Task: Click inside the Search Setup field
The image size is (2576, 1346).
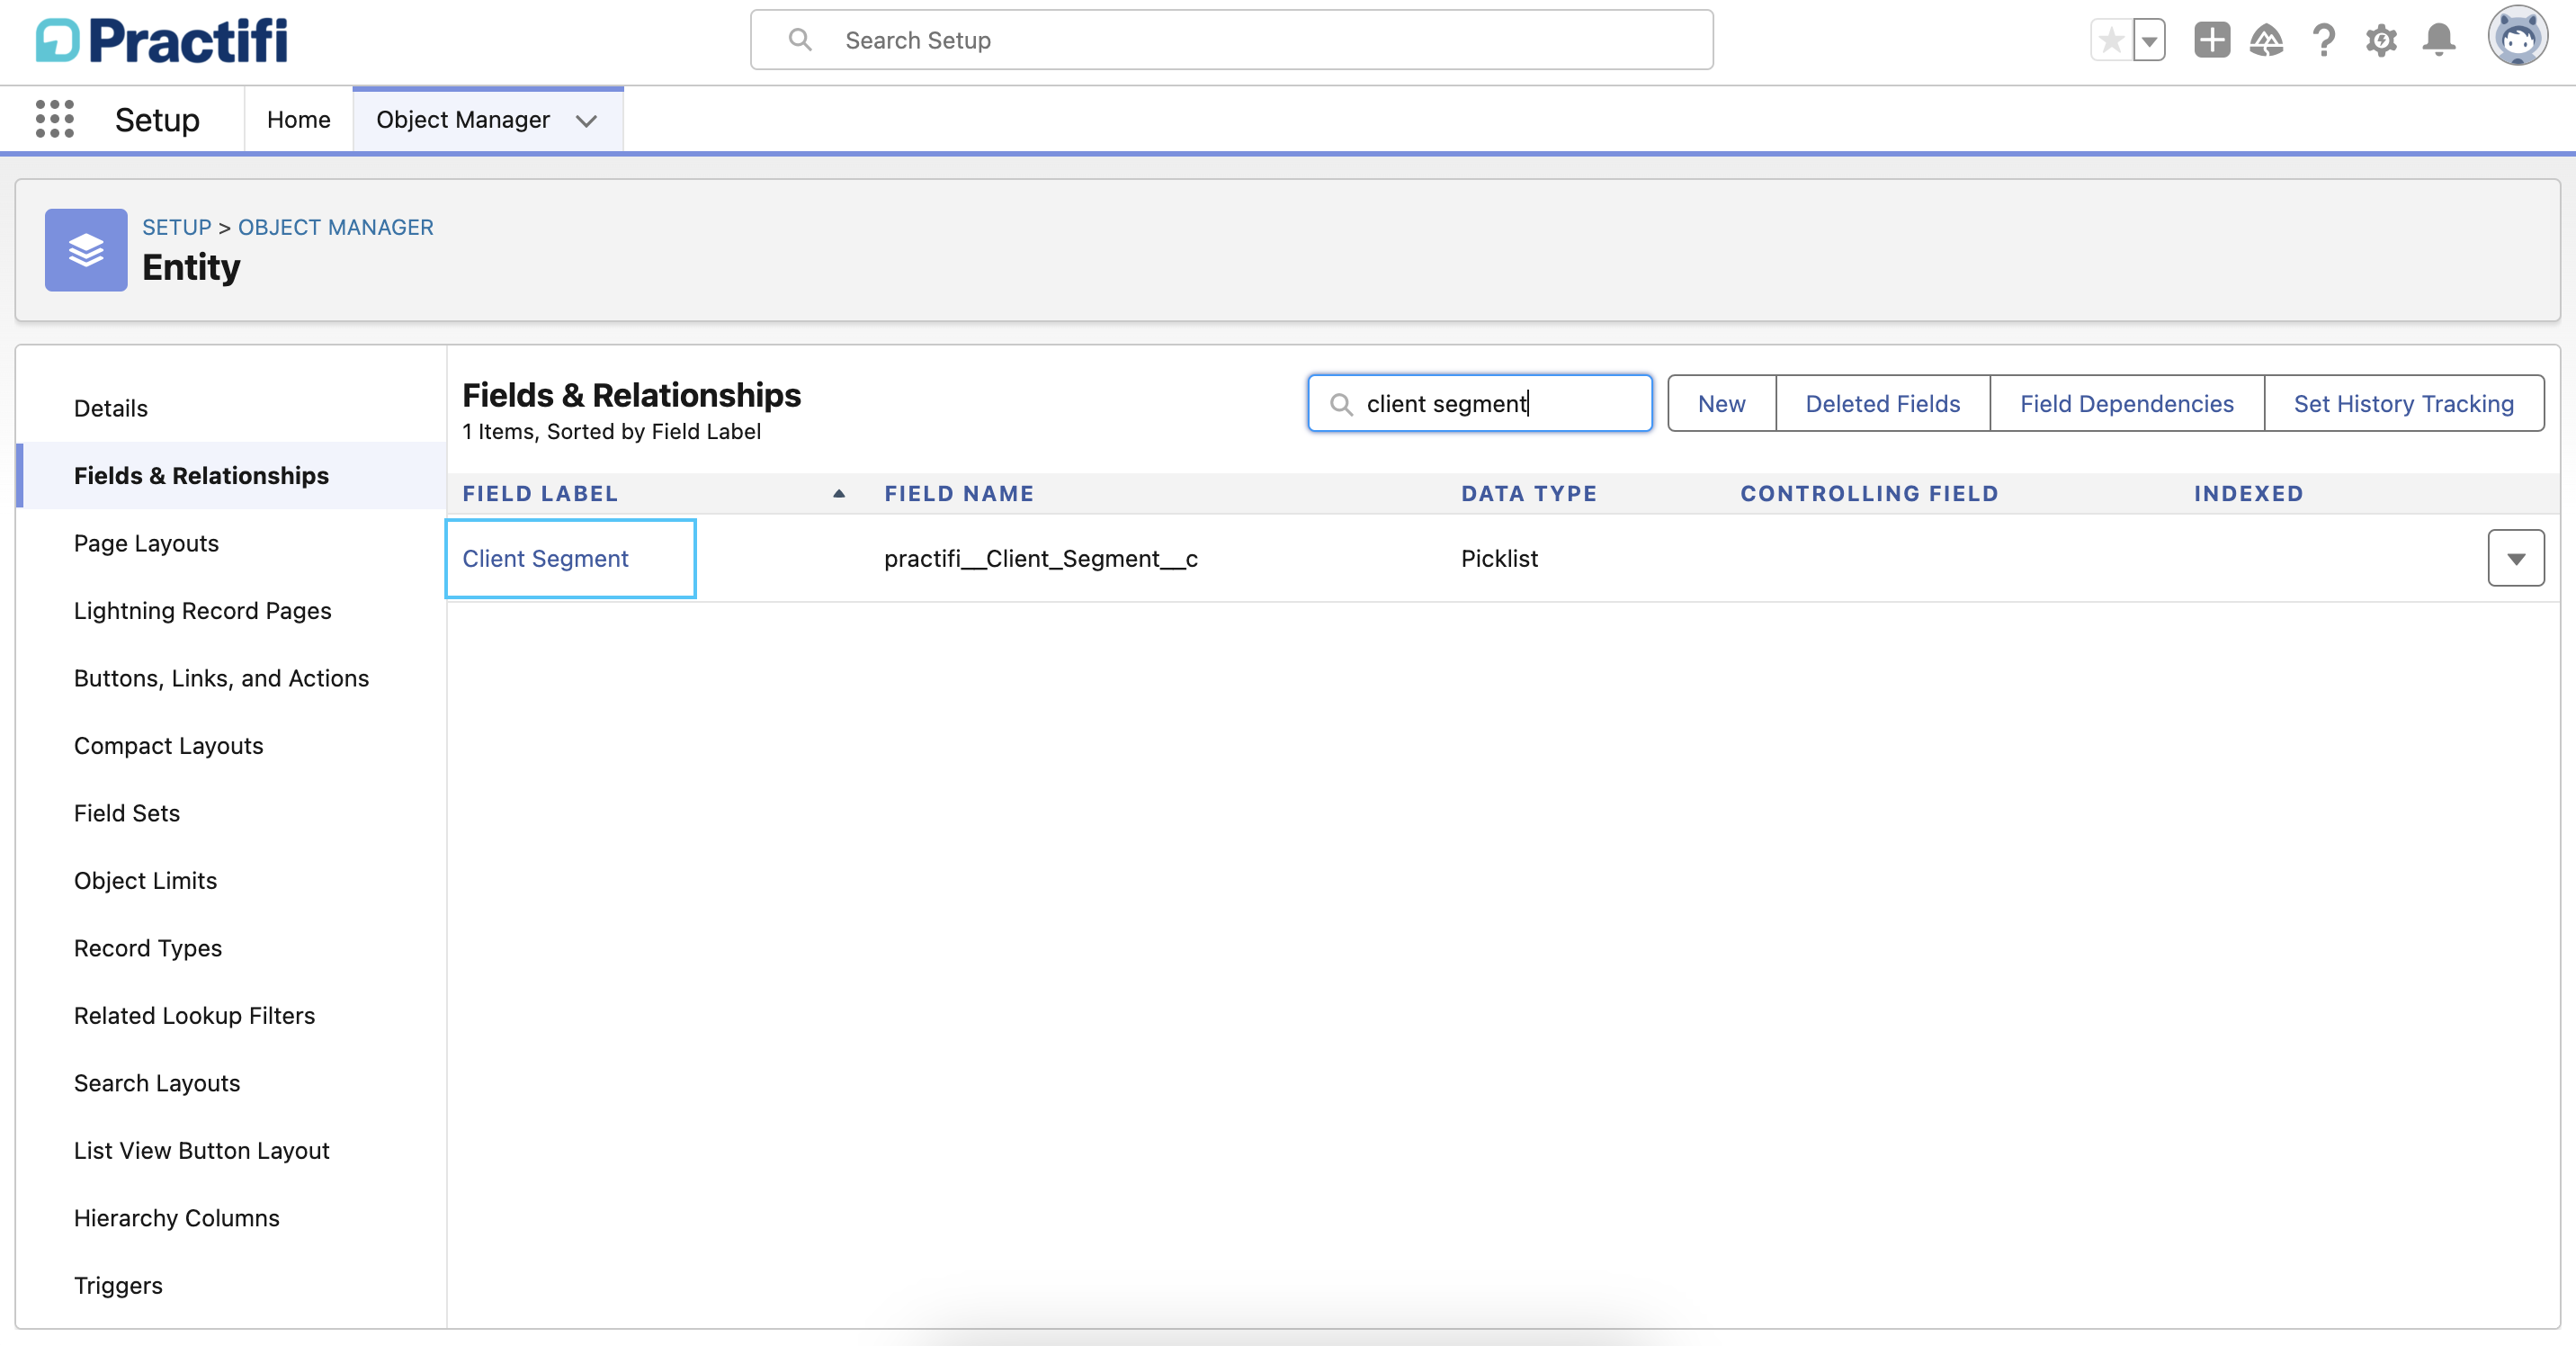Action: point(1230,40)
